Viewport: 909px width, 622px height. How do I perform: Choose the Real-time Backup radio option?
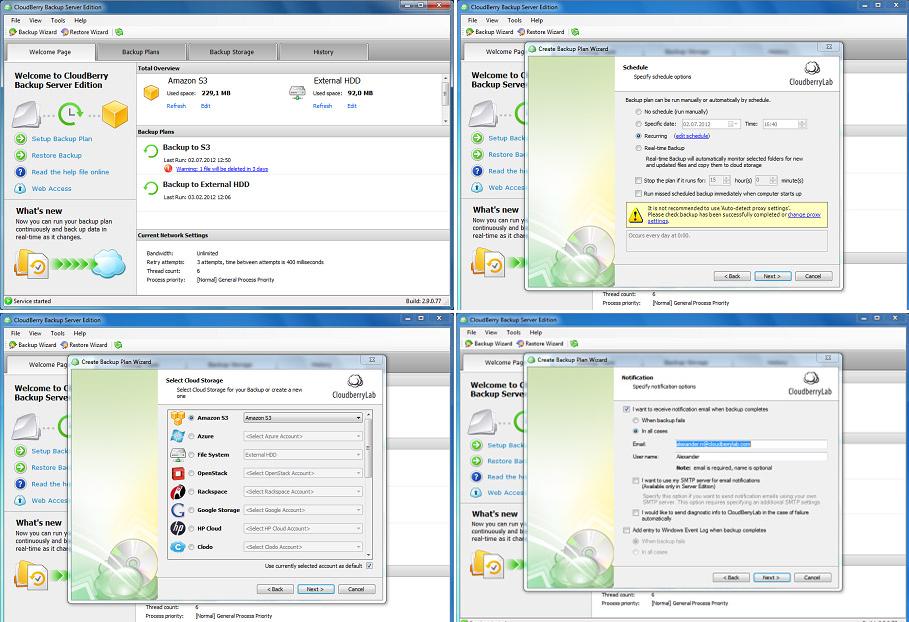[x=638, y=148]
